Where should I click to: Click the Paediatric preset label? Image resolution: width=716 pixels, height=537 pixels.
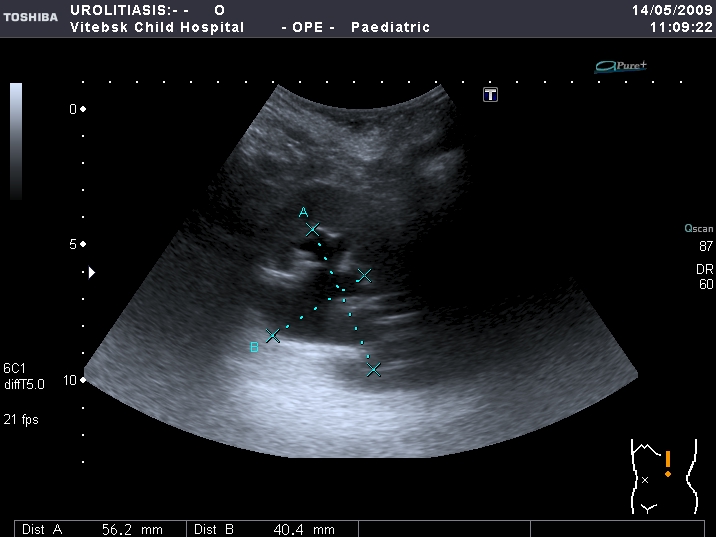[x=390, y=27]
